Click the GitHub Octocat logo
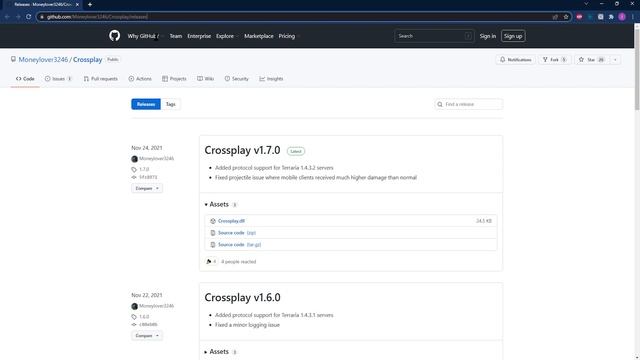The height and width of the screenshot is (360, 640). 115,36
